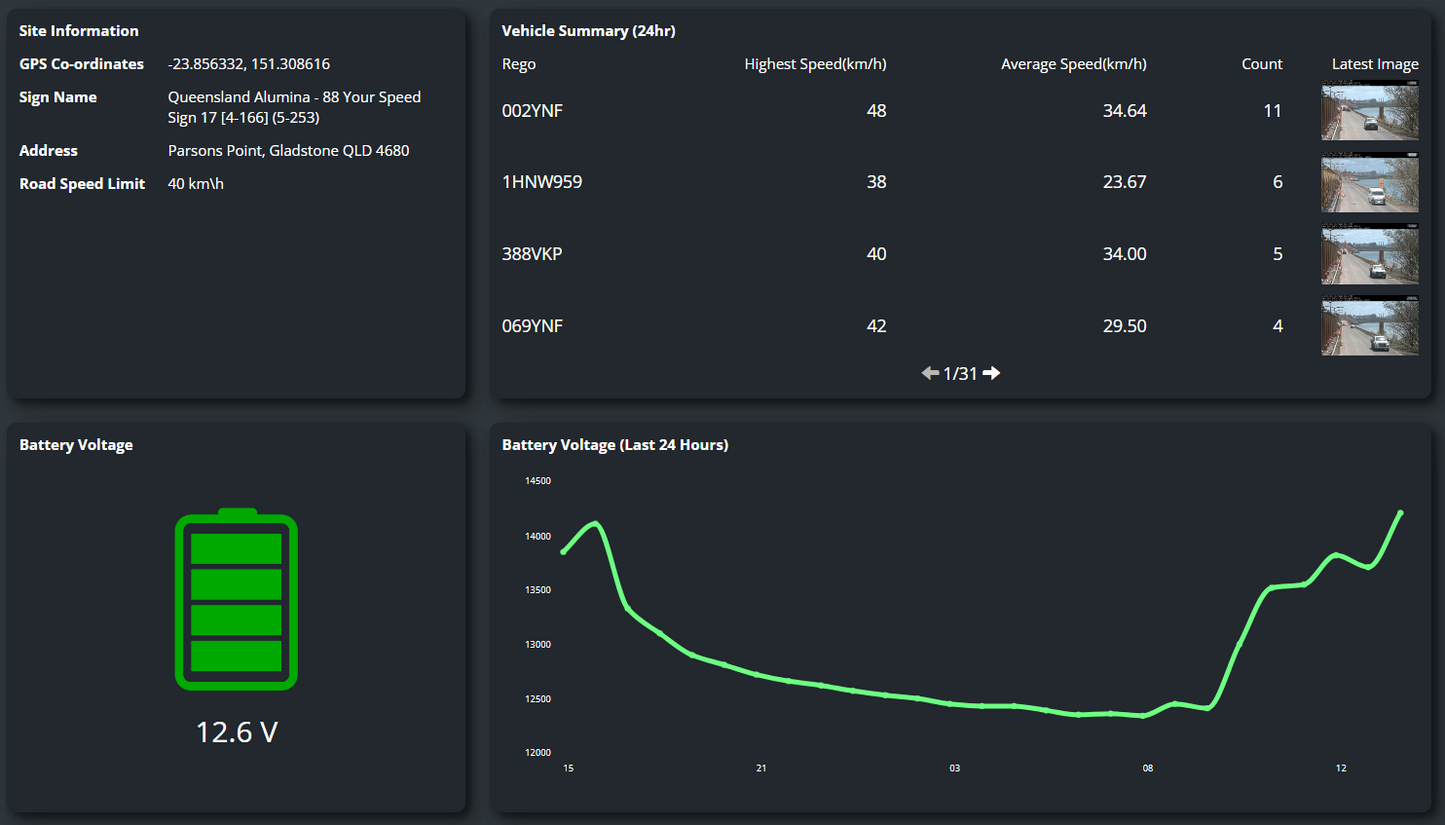Click the 1/31 page indicator
Viewport: 1445px width, 825px height.
960,373
